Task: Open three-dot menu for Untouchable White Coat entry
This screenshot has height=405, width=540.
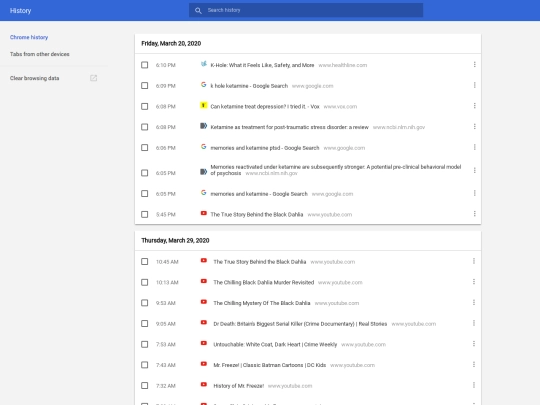Action: click(x=474, y=344)
